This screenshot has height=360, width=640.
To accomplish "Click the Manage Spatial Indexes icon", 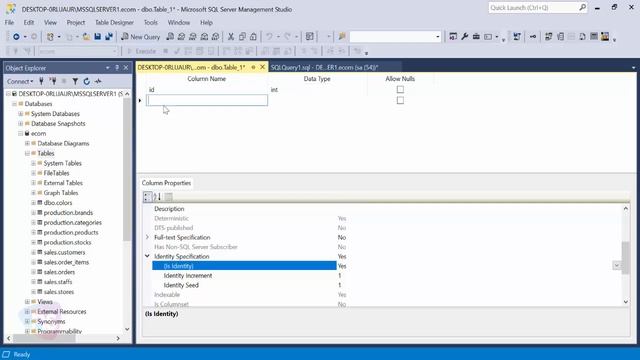I will 605,37.
